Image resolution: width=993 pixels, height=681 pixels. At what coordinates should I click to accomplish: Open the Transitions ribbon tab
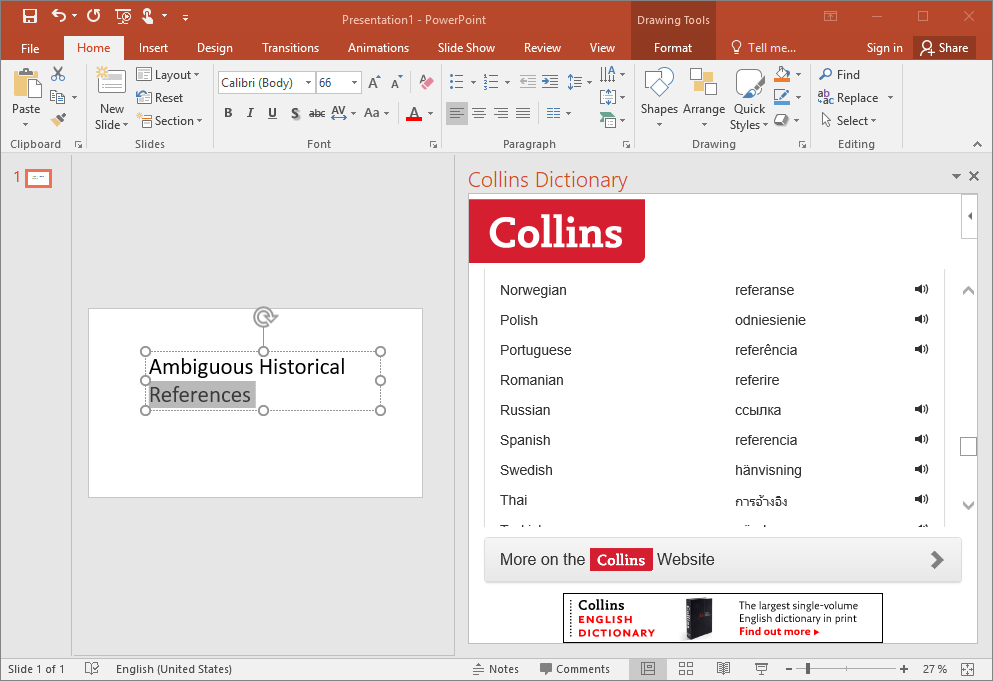point(290,48)
